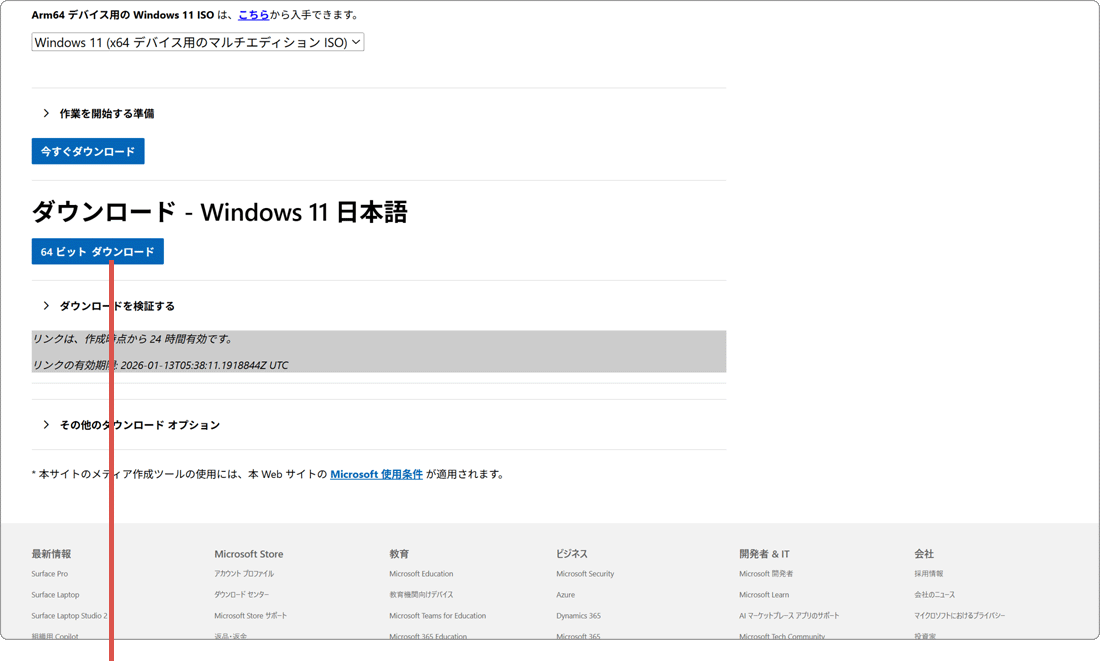Visit ダウンロード センター footer link
The width and height of the screenshot is (1100, 661).
coord(241,595)
